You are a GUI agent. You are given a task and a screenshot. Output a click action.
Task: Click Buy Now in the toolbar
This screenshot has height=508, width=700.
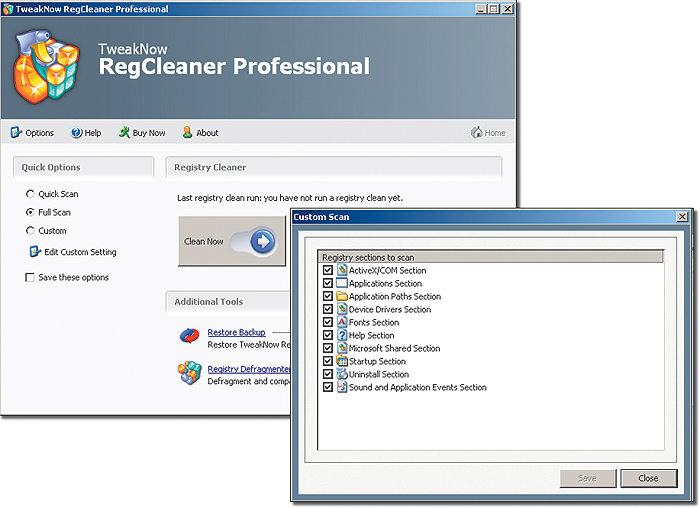click(x=142, y=133)
